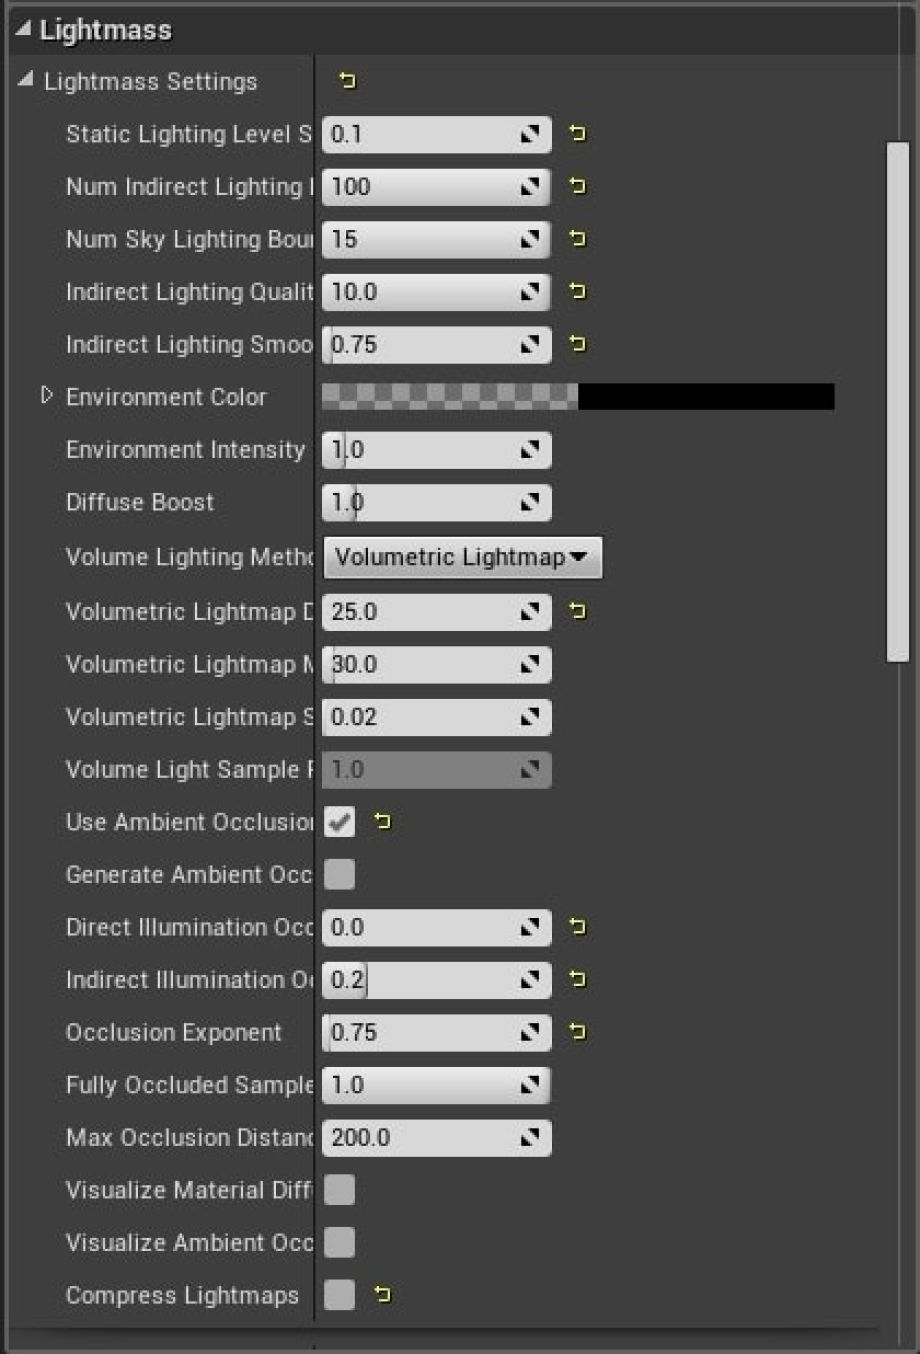Enable Generate Ambient Occlusion Material Mask

[340, 875]
